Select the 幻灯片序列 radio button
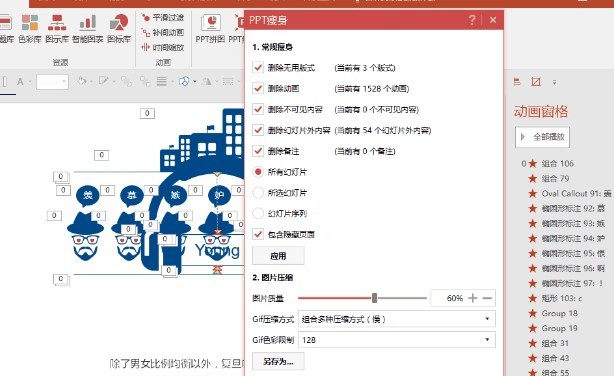The height and width of the screenshot is (376, 614). 258,213
